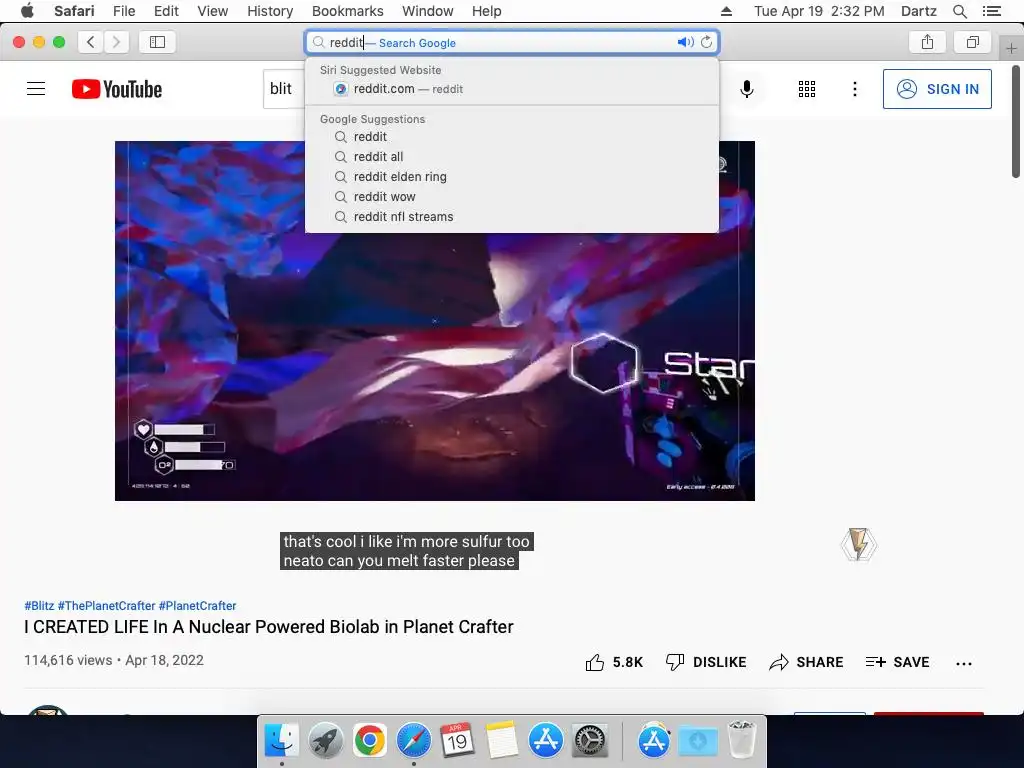Choose the reddit.com Siri suggested website
Screen dimensions: 1024x768
pos(512,89)
